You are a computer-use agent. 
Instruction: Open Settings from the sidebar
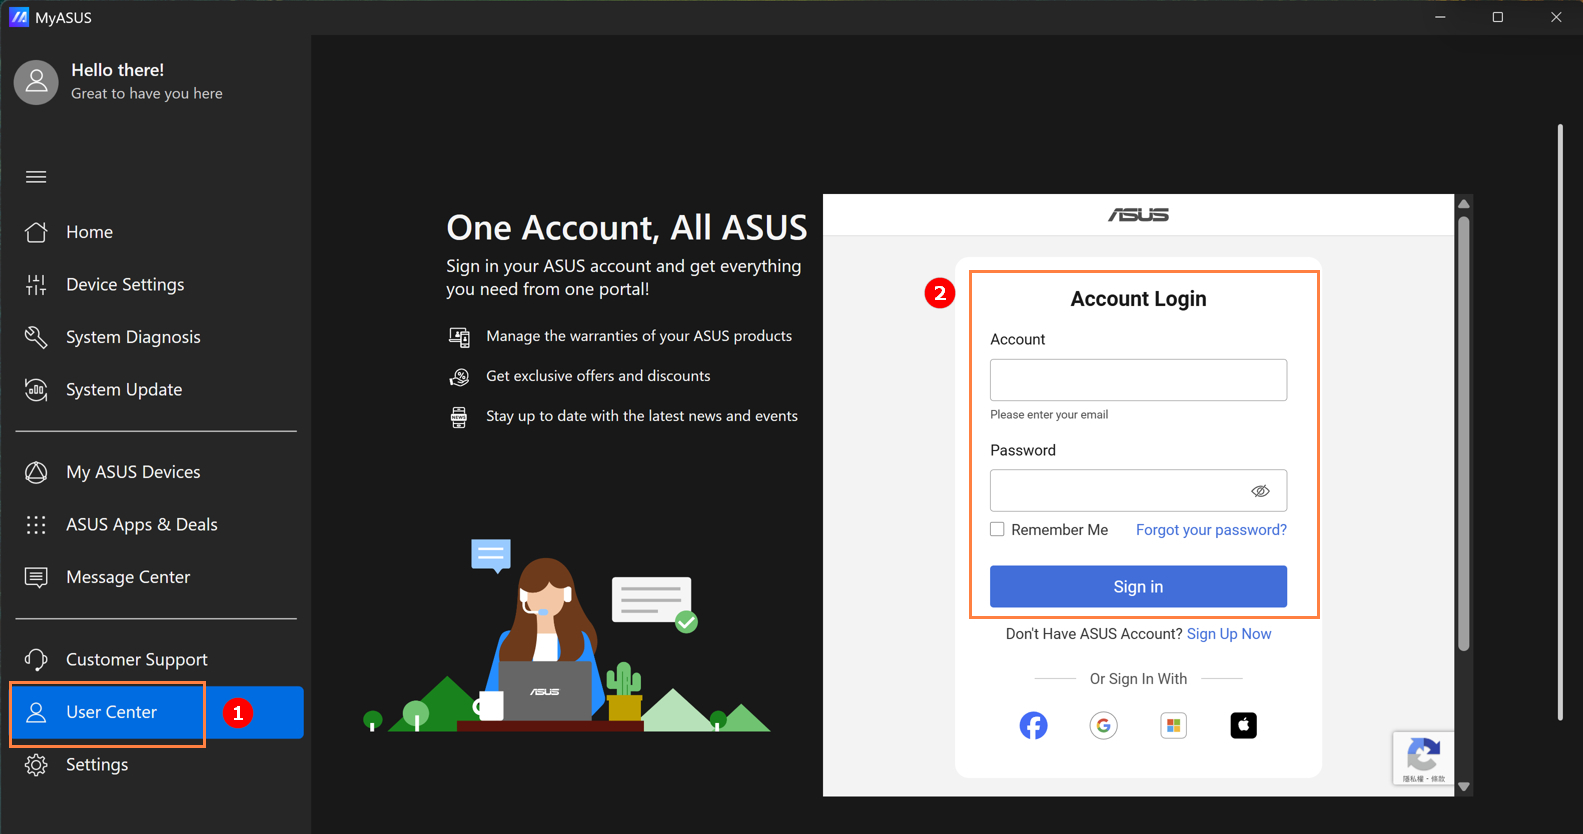point(96,765)
